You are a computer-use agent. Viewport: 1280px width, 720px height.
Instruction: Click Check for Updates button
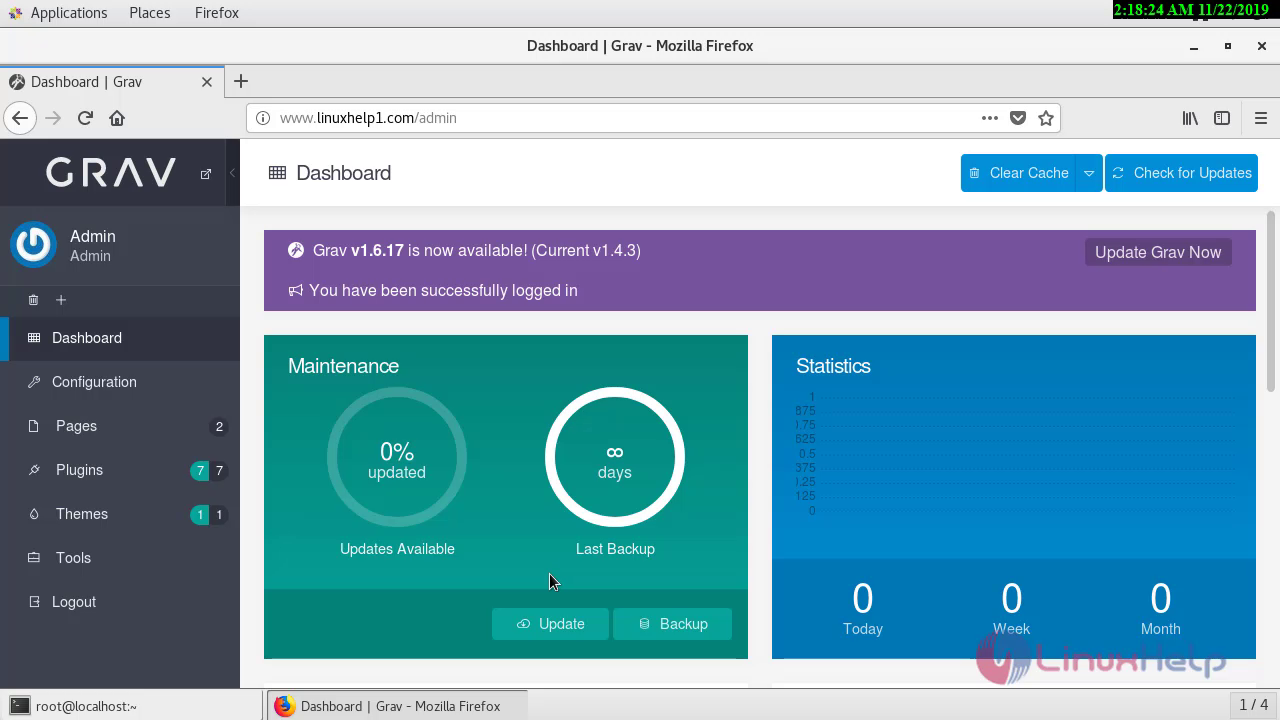[1181, 173]
